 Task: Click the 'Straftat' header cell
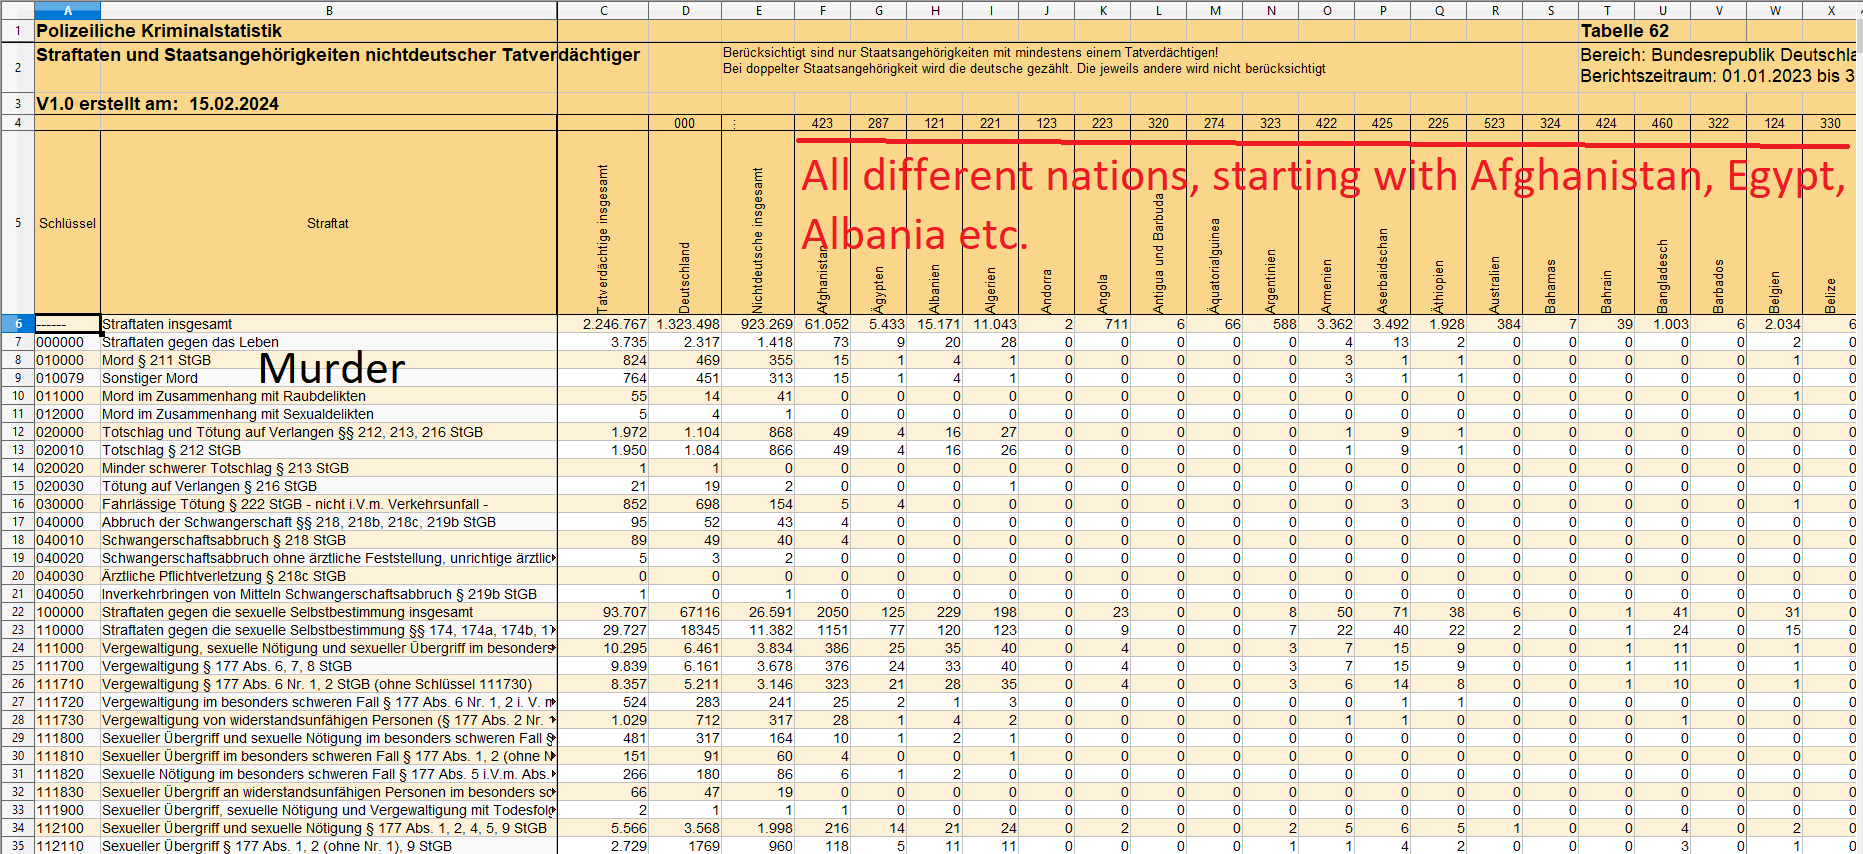click(x=328, y=223)
